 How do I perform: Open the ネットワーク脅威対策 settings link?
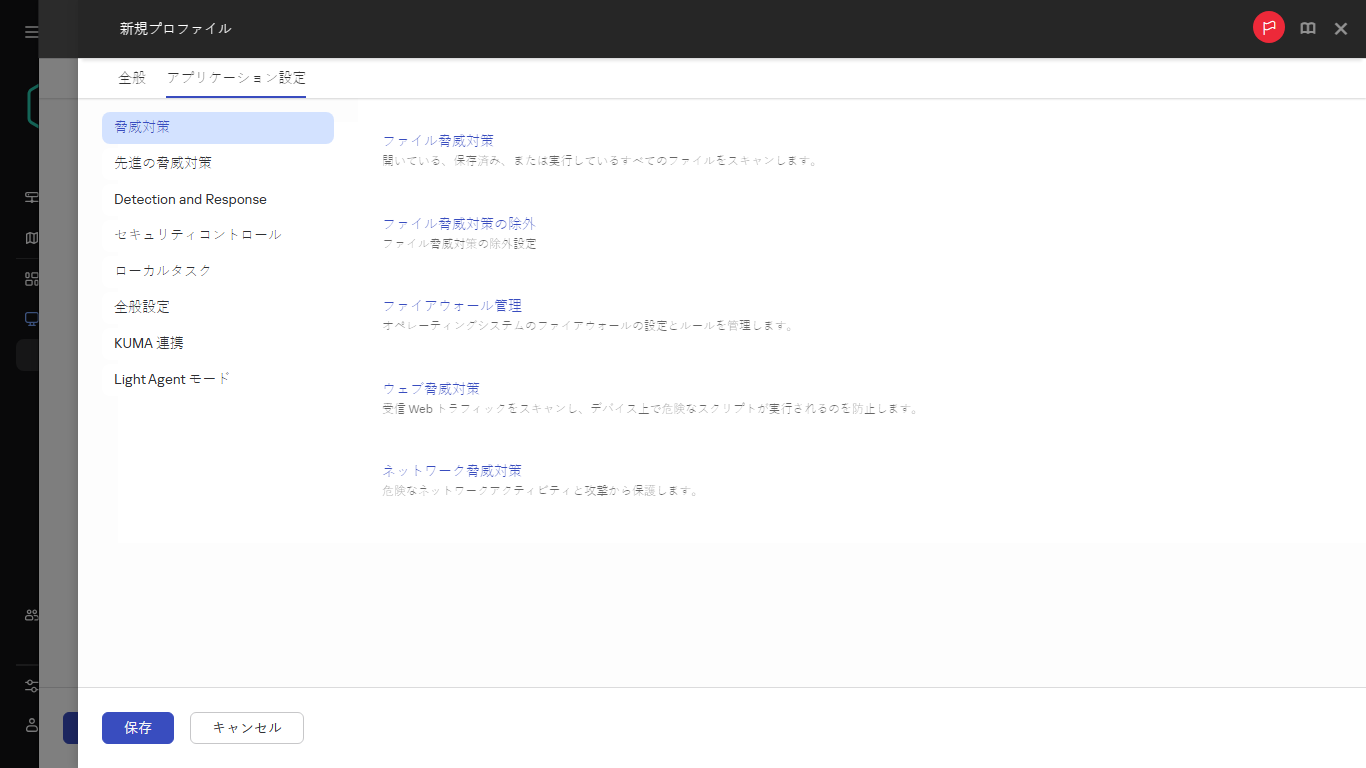452,470
